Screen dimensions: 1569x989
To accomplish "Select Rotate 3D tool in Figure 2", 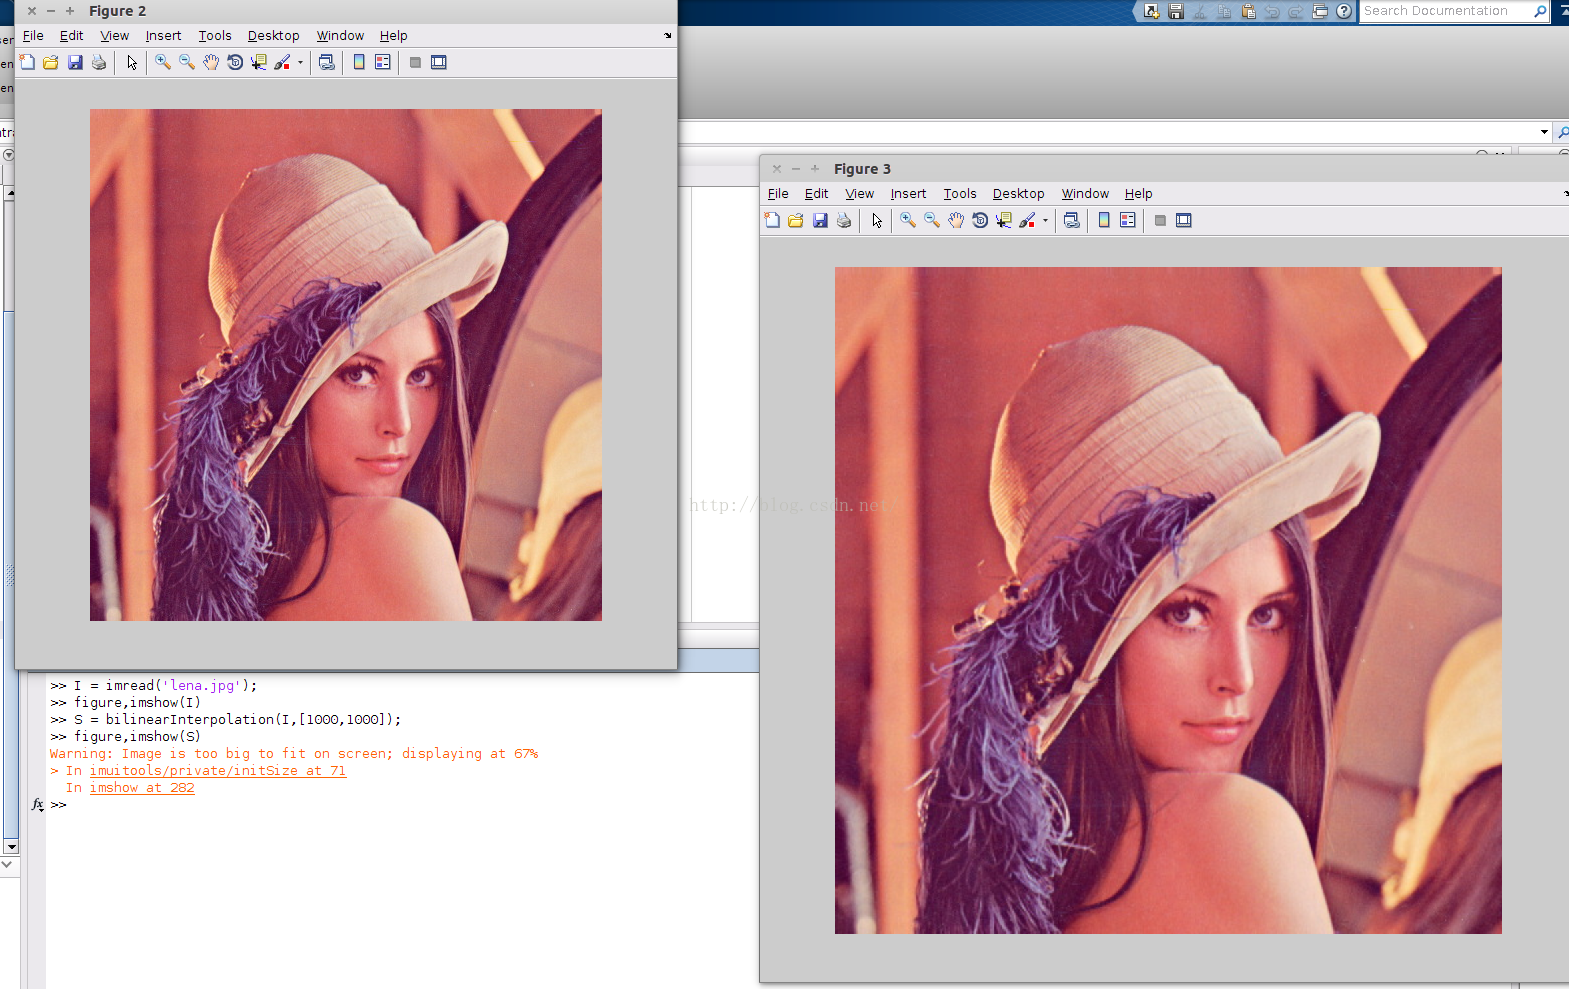I will coord(235,62).
